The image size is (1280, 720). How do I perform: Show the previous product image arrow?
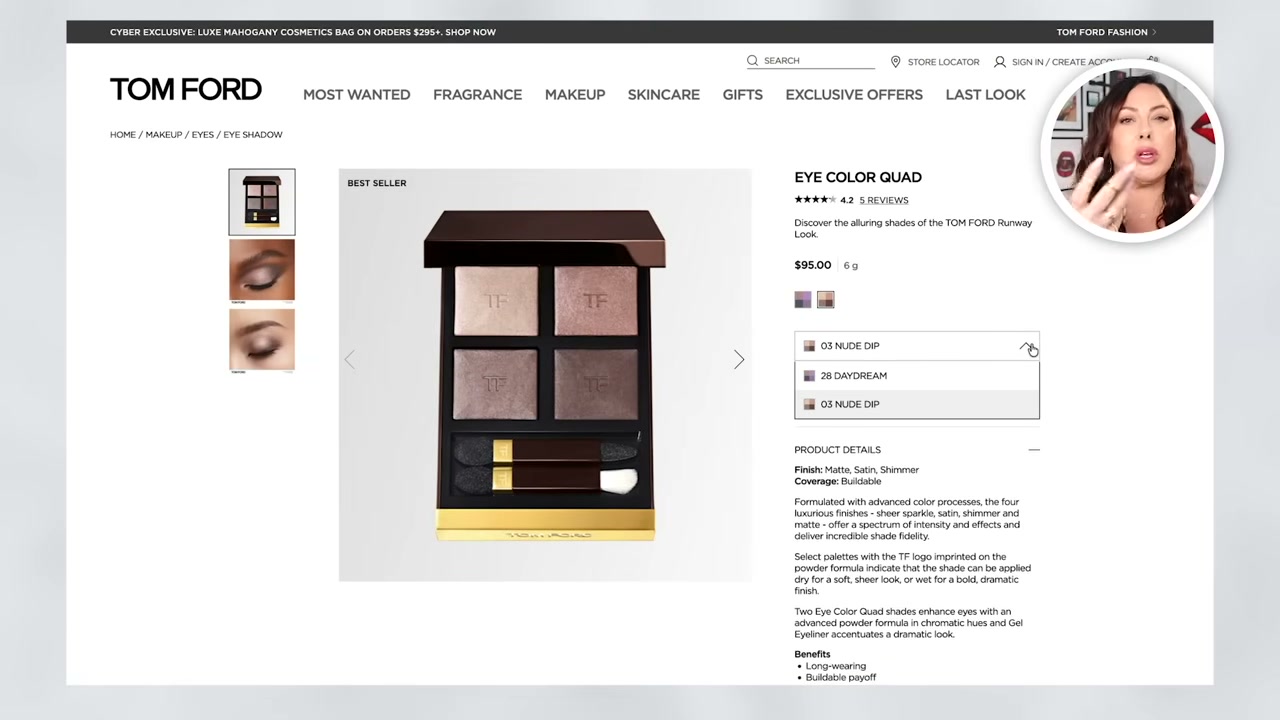[349, 360]
